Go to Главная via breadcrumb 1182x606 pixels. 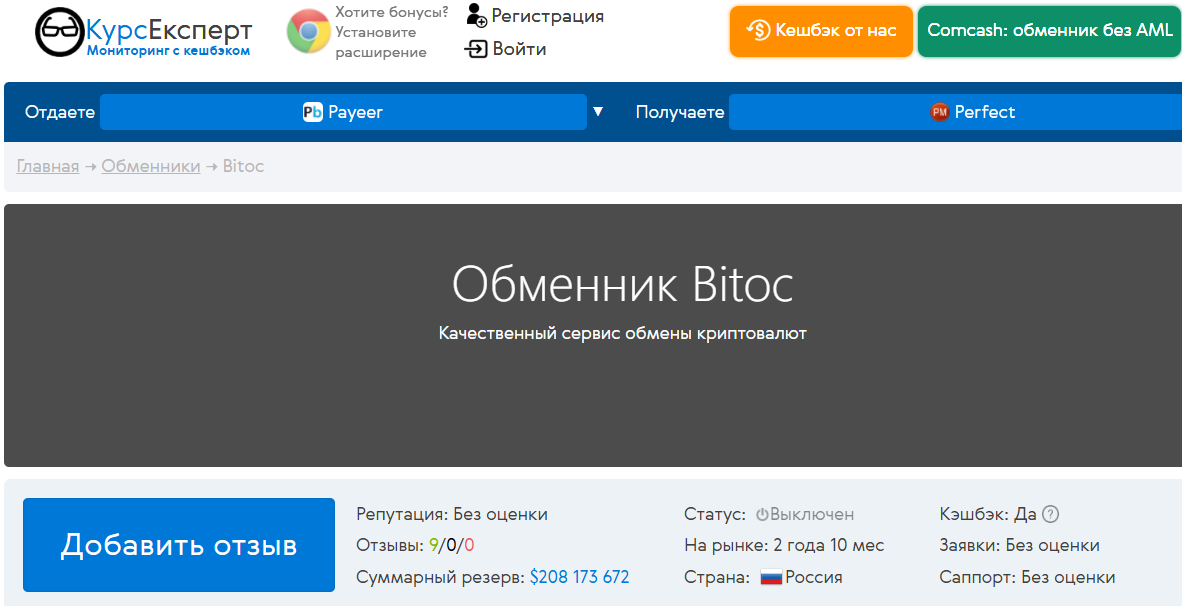coord(46,166)
